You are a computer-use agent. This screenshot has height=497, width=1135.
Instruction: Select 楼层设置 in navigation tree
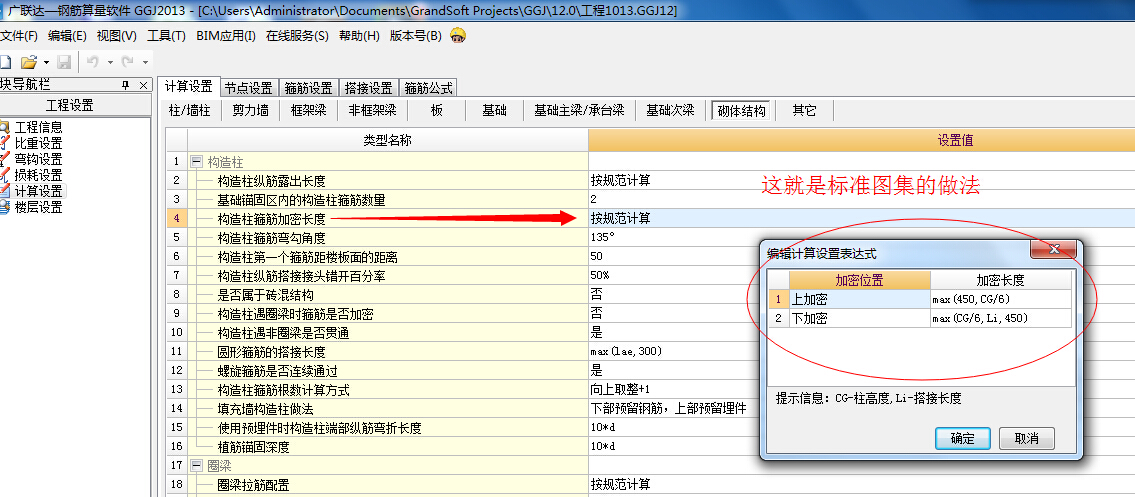[38, 207]
